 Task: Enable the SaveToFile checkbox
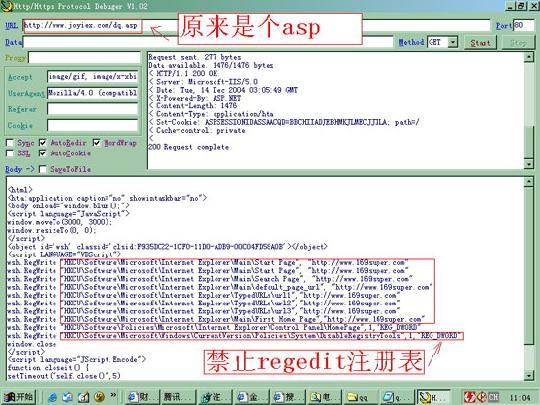point(43,169)
